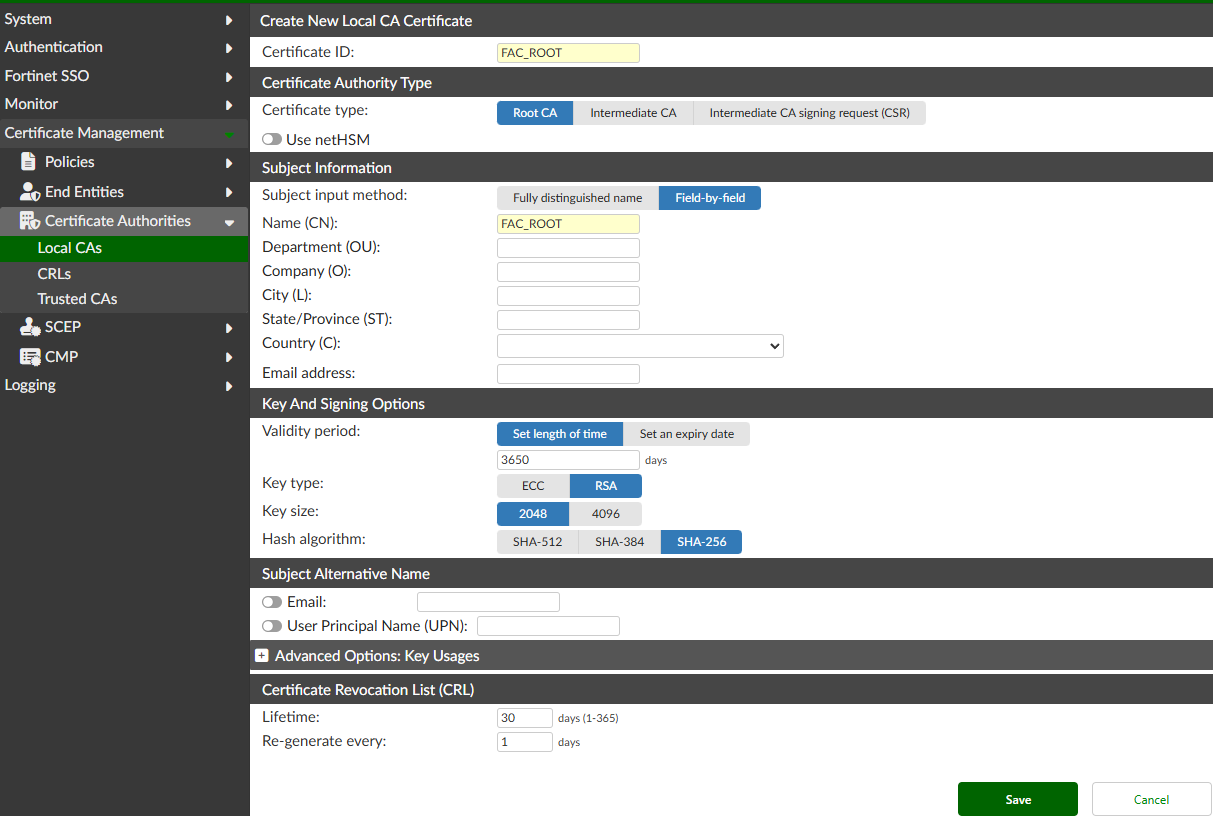The width and height of the screenshot is (1213, 816).
Task: Click the City (L) field
Action: click(x=568, y=296)
